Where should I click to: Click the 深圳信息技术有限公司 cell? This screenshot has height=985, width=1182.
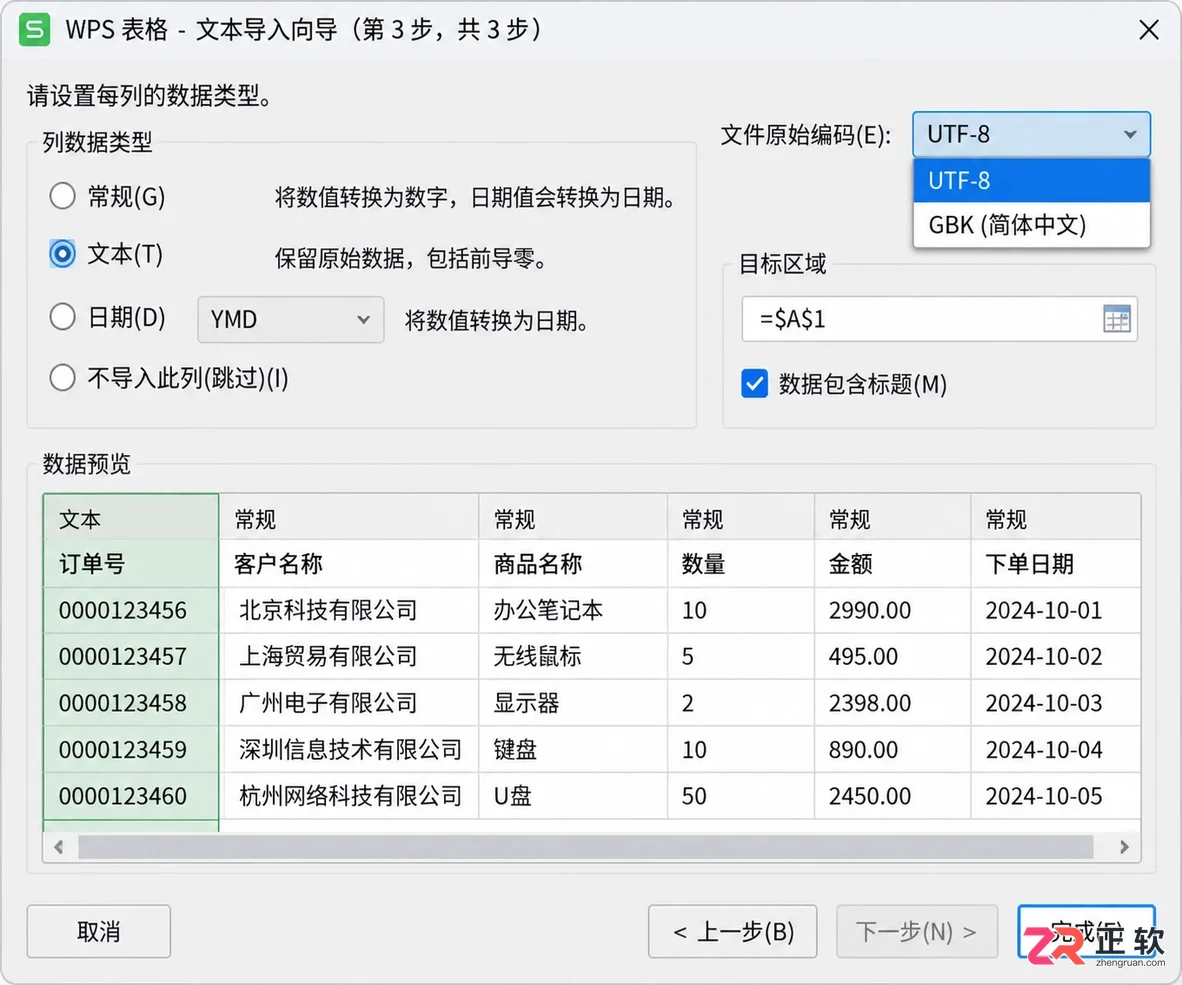(349, 750)
